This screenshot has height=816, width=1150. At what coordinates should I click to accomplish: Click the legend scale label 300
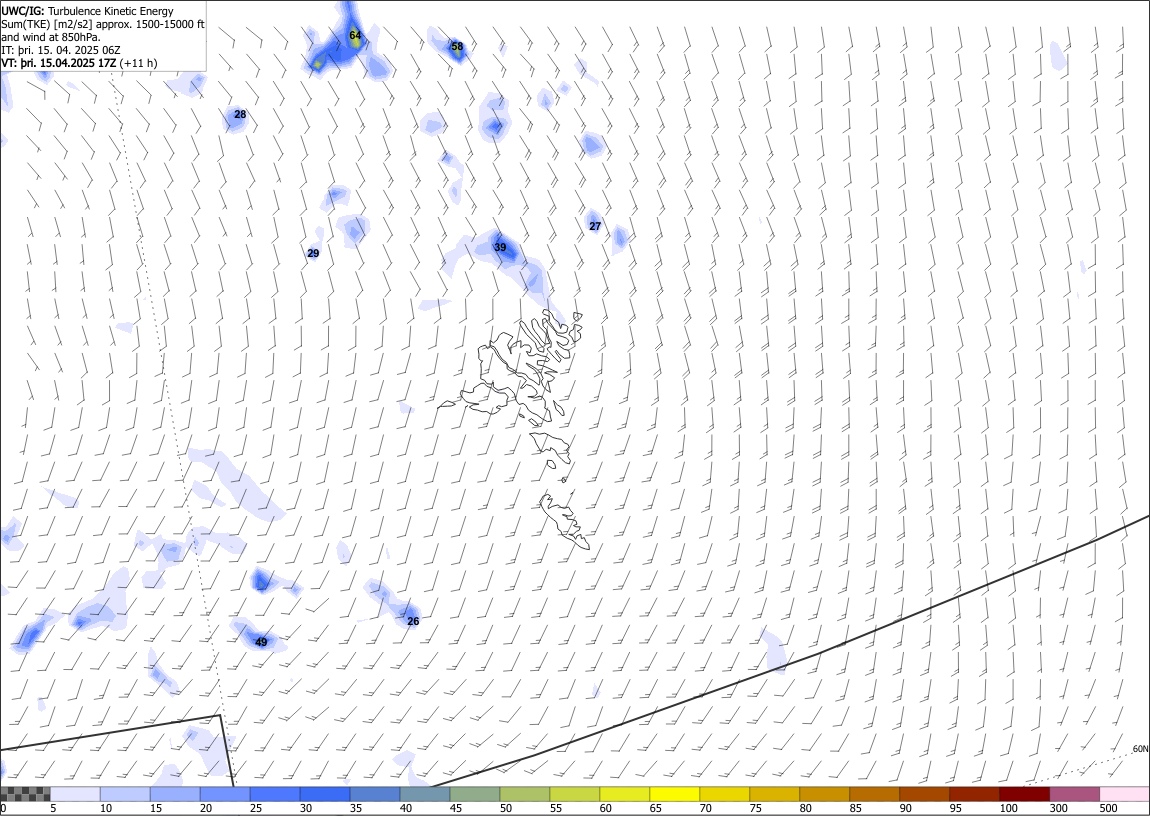pyautogui.click(x=1058, y=809)
